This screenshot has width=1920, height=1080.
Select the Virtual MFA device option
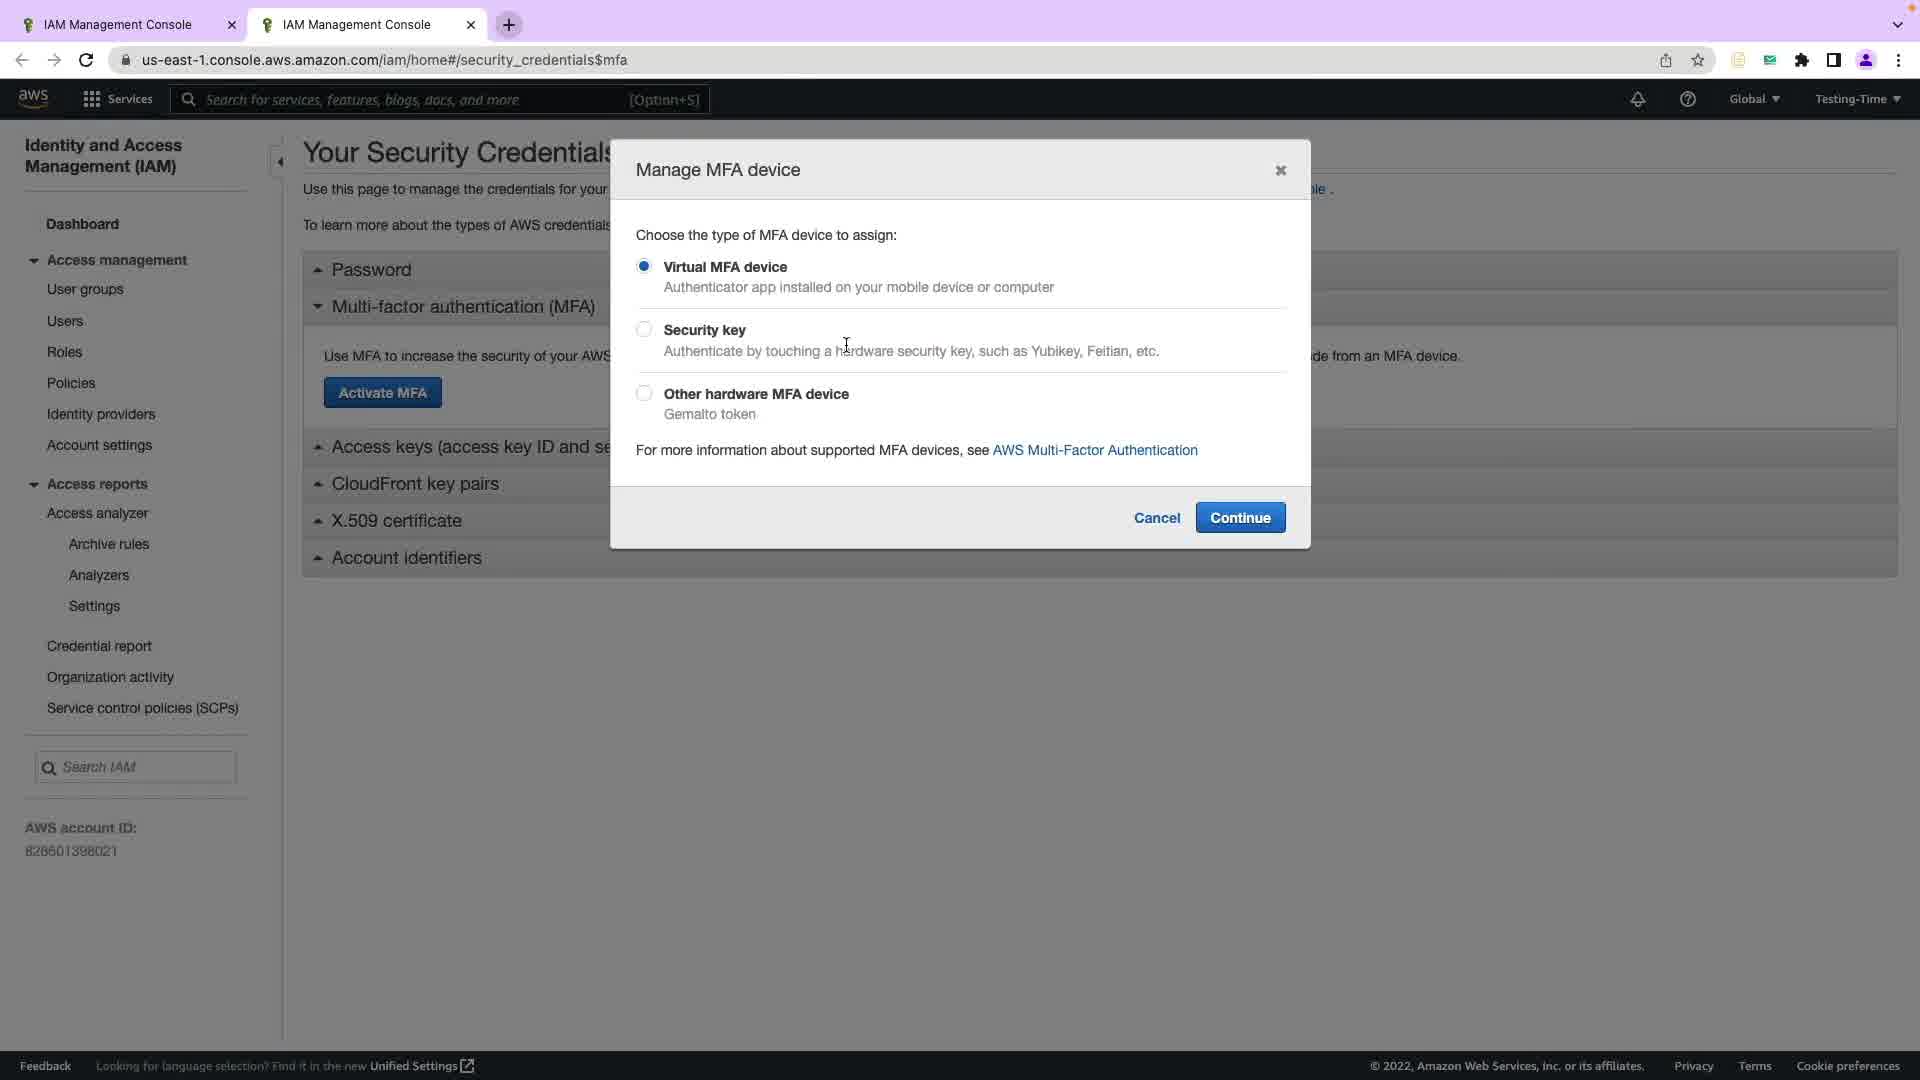[x=644, y=266]
